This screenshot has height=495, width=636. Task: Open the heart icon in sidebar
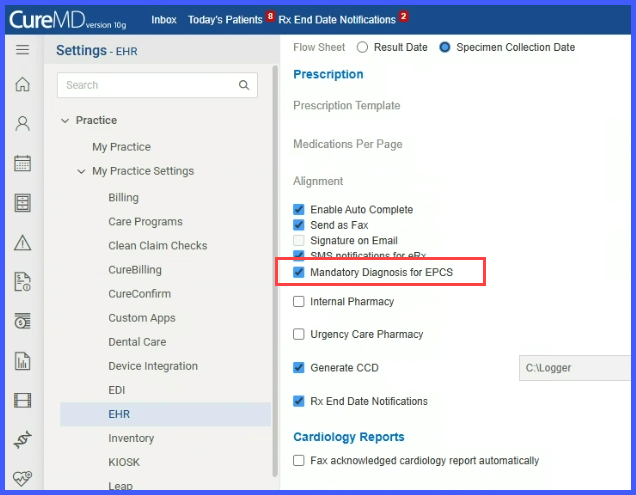(22, 478)
